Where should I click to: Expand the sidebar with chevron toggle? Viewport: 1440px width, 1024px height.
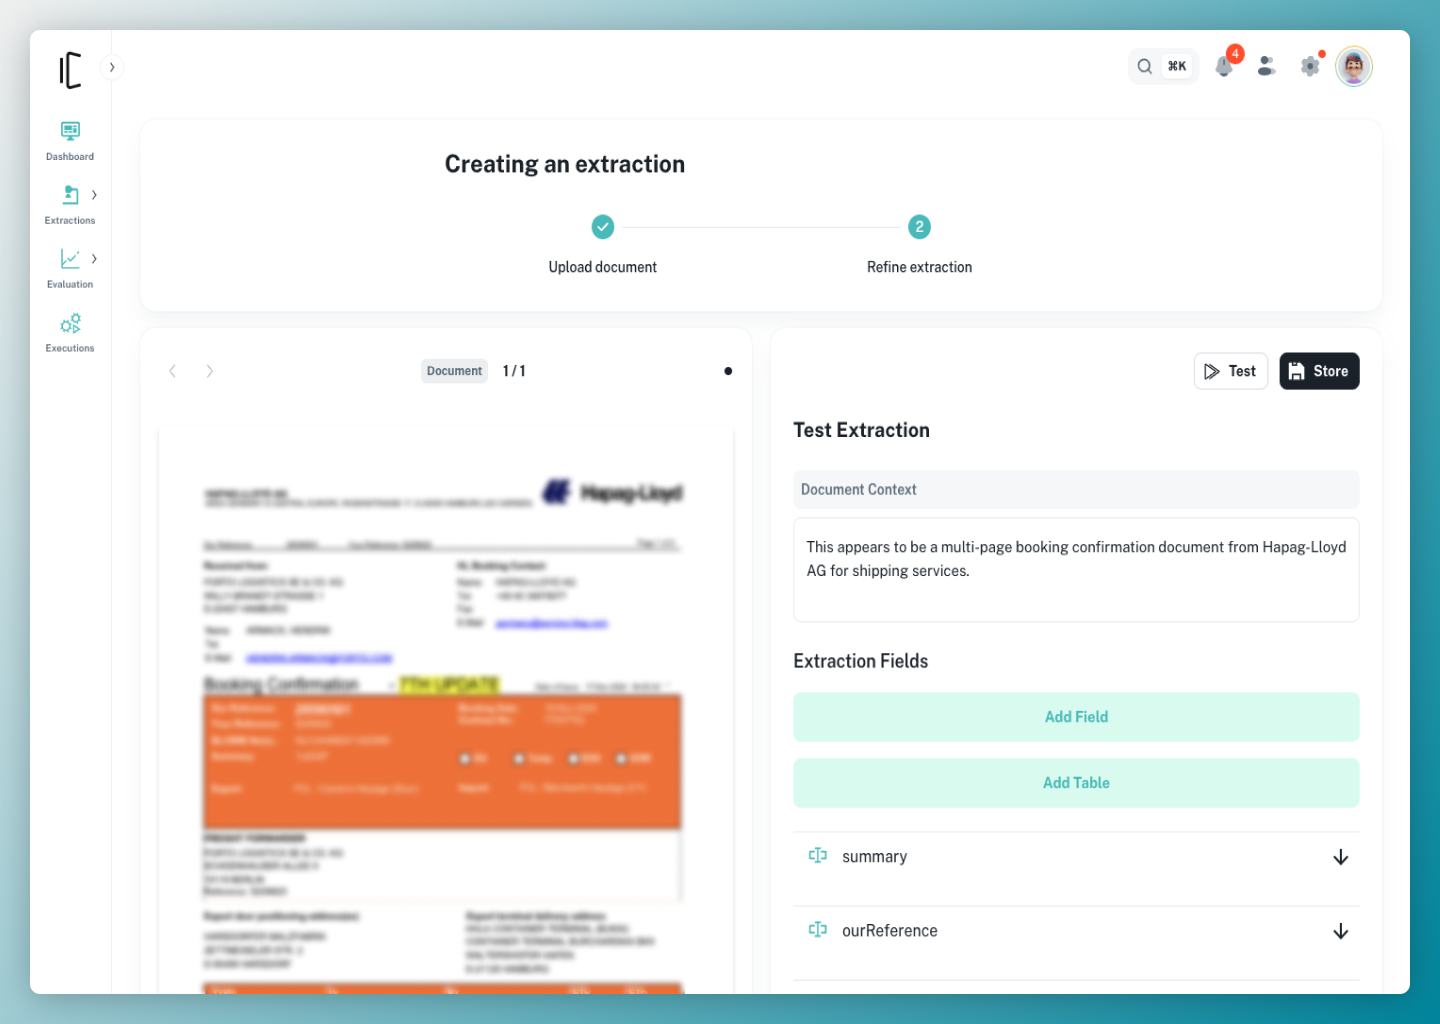tap(112, 67)
